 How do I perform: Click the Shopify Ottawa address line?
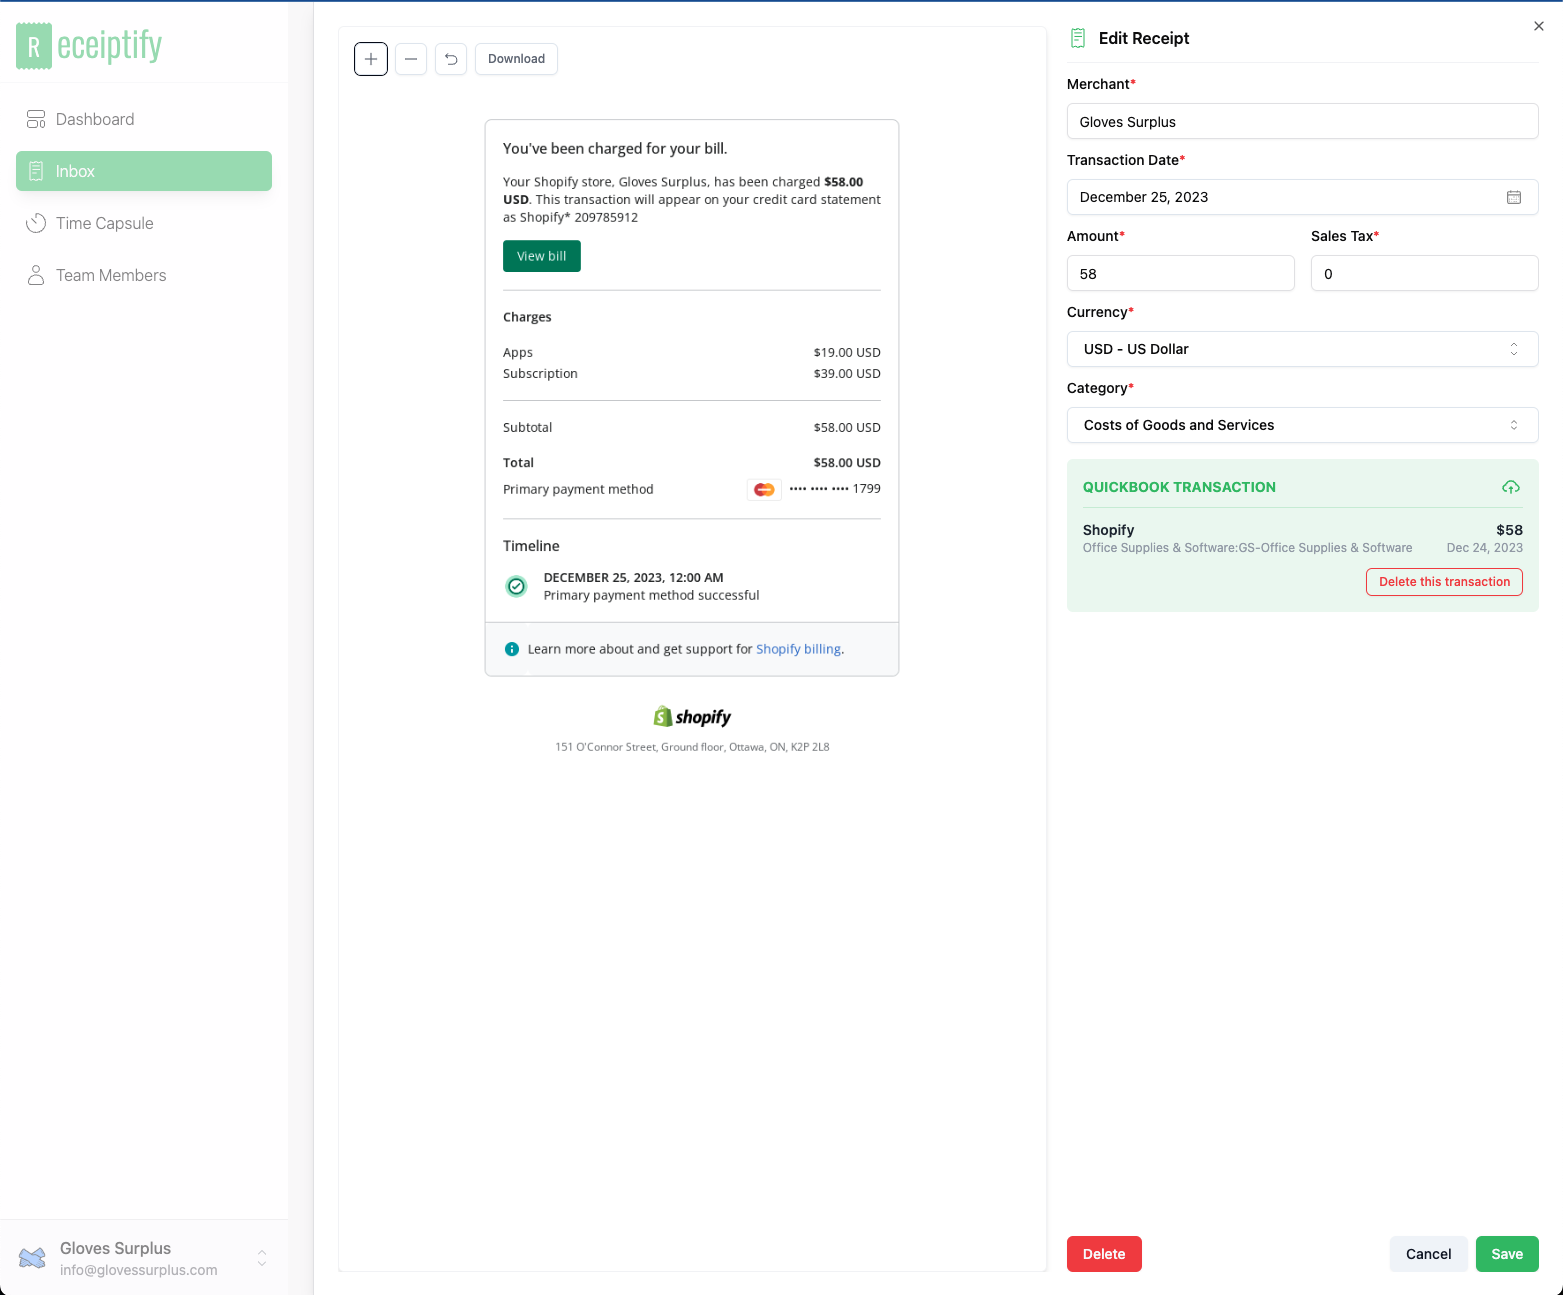[692, 747]
